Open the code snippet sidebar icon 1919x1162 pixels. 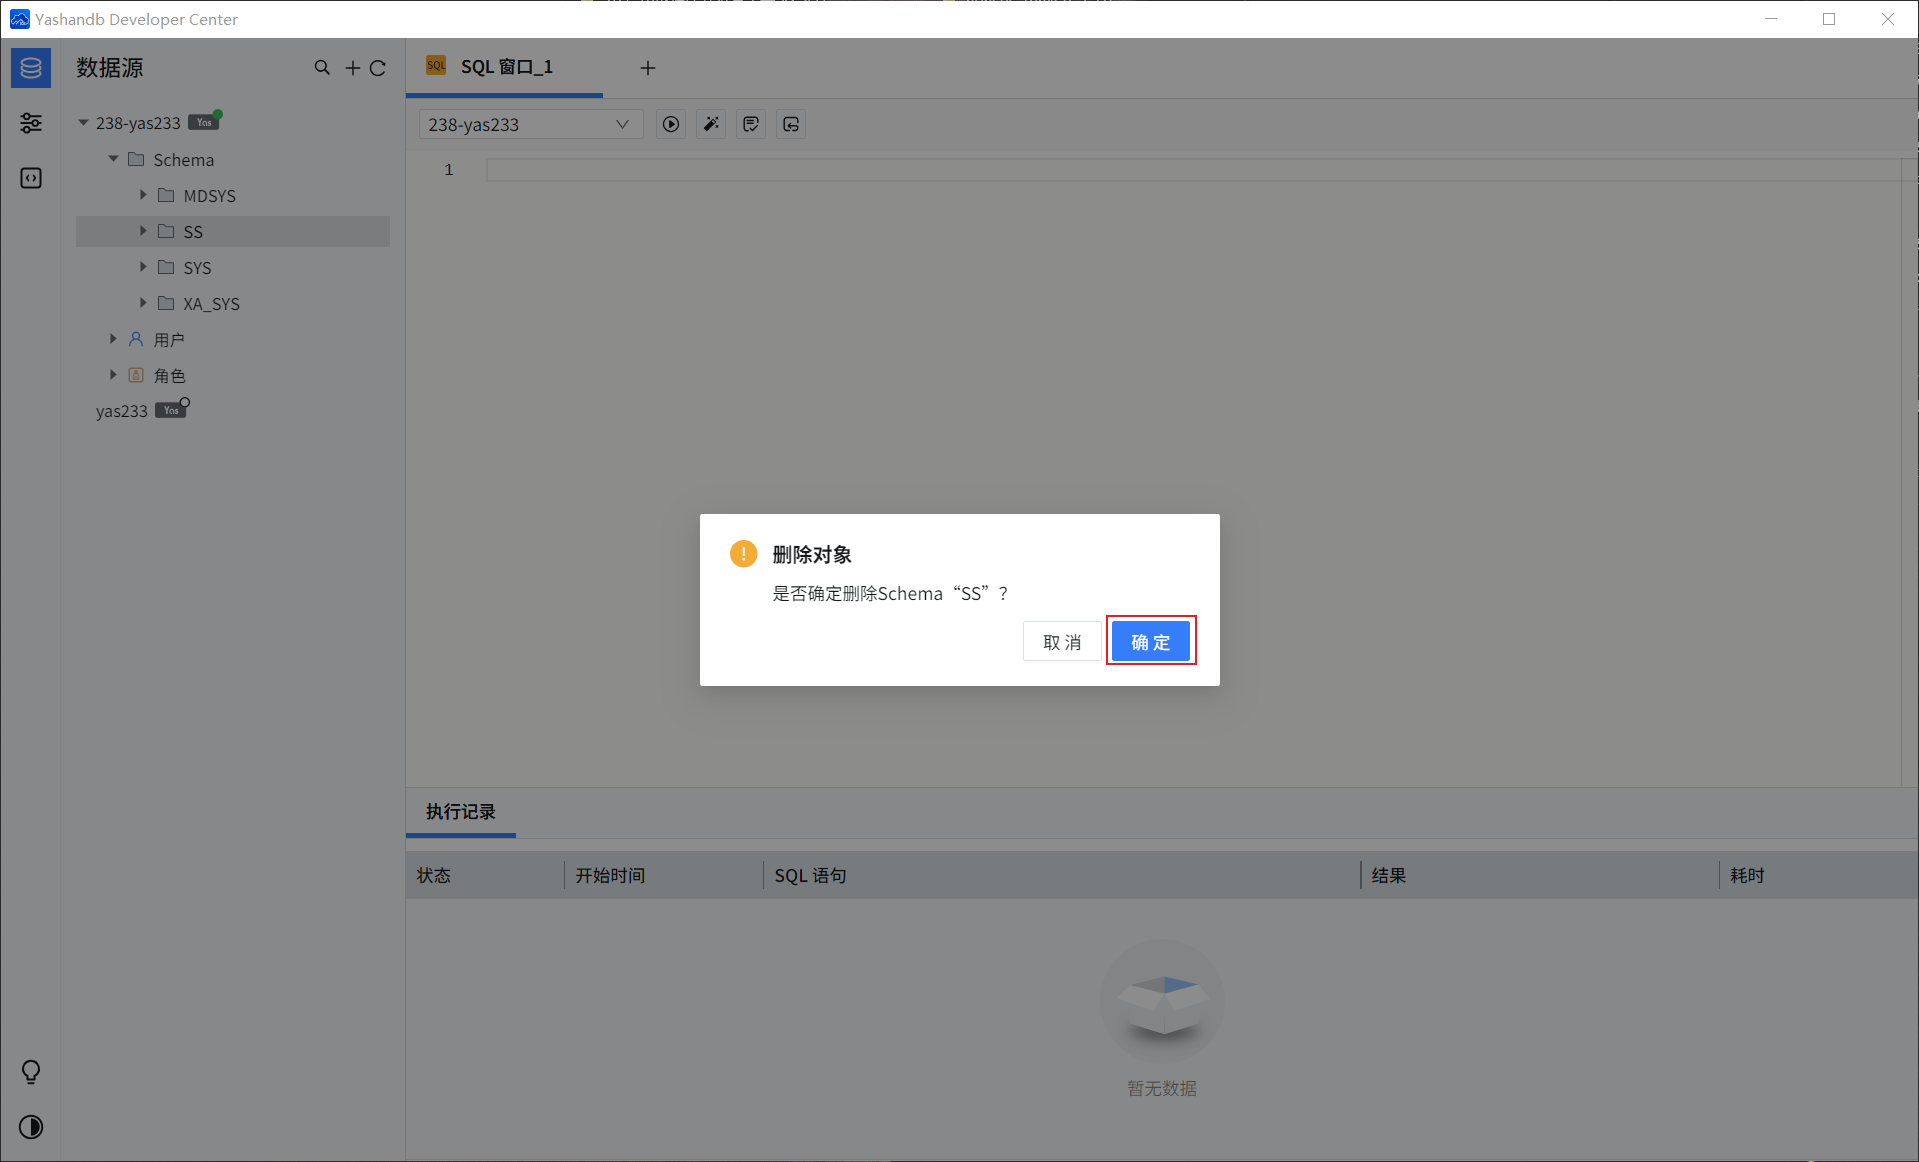31,178
